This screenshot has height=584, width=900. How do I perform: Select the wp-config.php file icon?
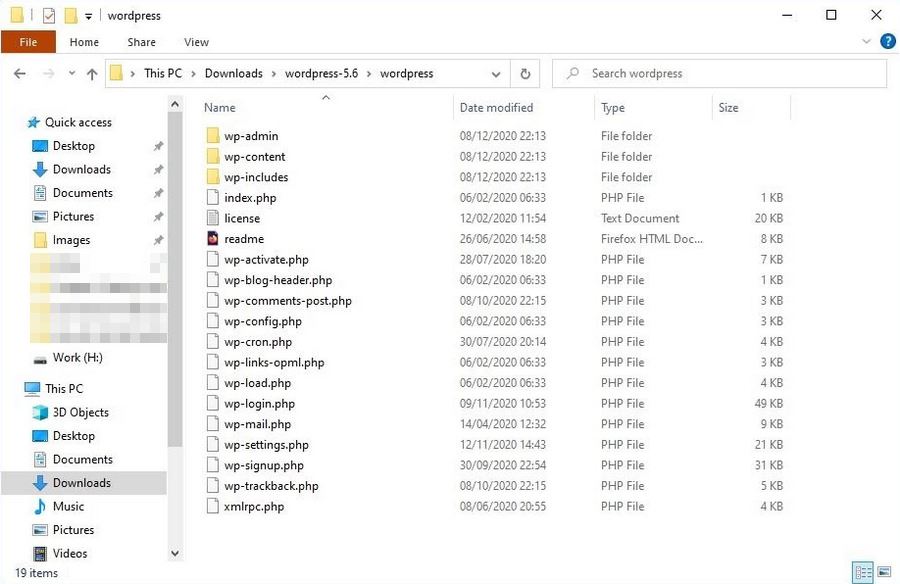coord(212,321)
